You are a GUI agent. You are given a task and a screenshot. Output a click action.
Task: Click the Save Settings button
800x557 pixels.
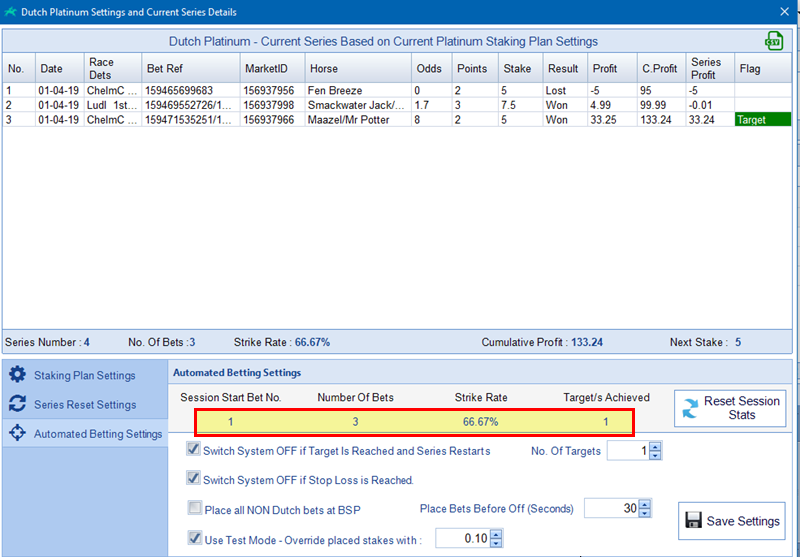tap(732, 521)
